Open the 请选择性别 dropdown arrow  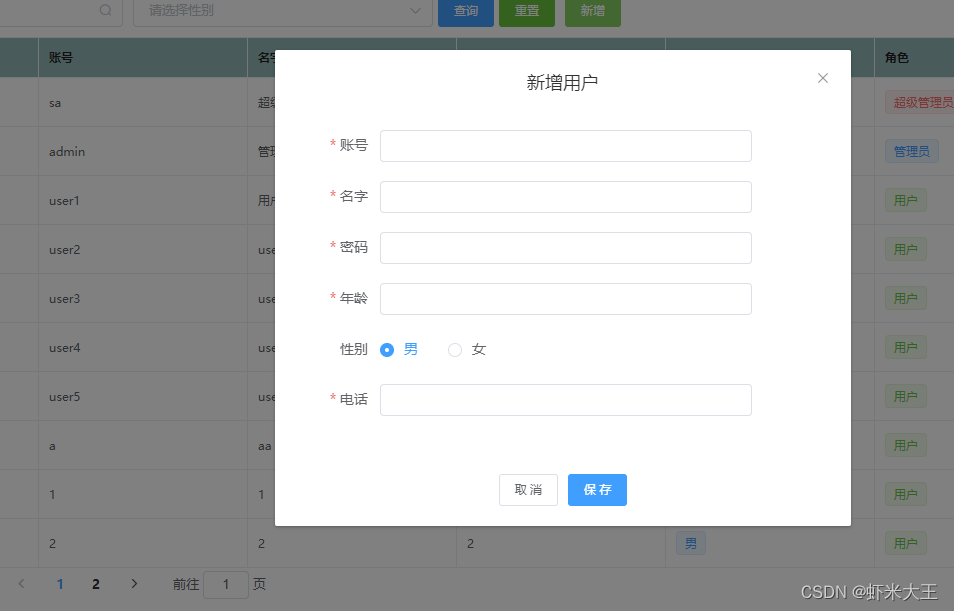[x=416, y=10]
